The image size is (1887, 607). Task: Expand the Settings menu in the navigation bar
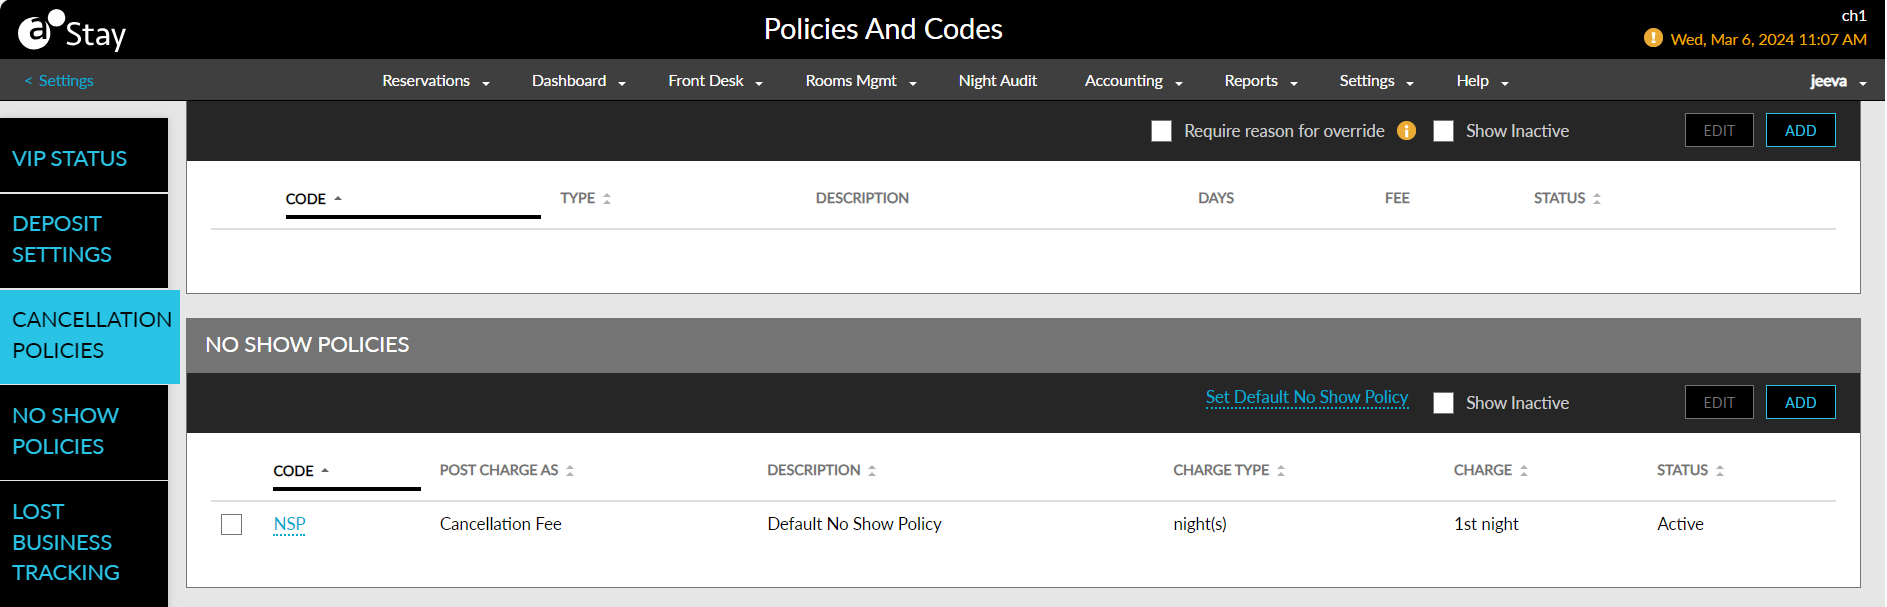1377,81
